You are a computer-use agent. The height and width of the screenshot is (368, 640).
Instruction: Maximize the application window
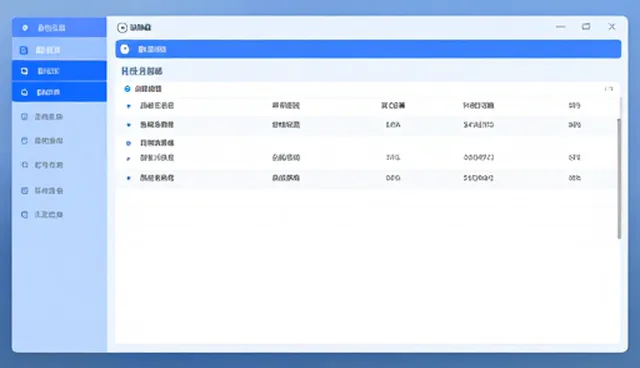(586, 27)
